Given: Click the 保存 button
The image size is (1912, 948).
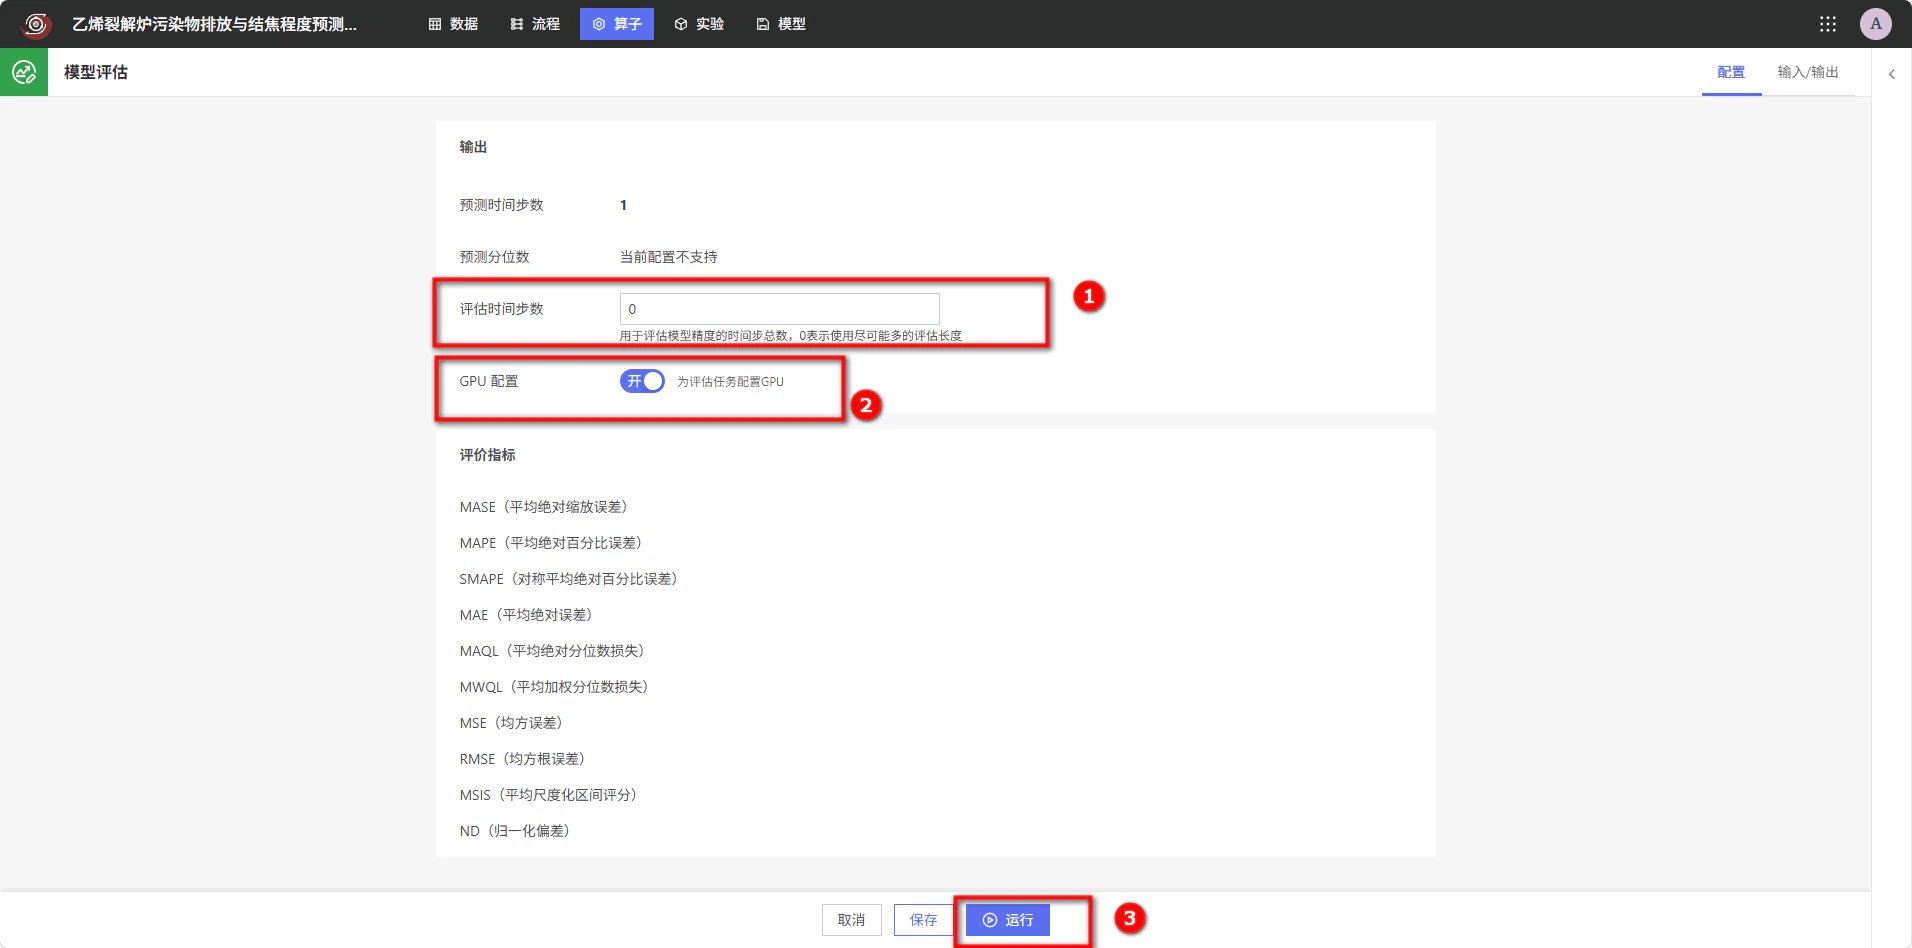Looking at the screenshot, I should [x=924, y=920].
